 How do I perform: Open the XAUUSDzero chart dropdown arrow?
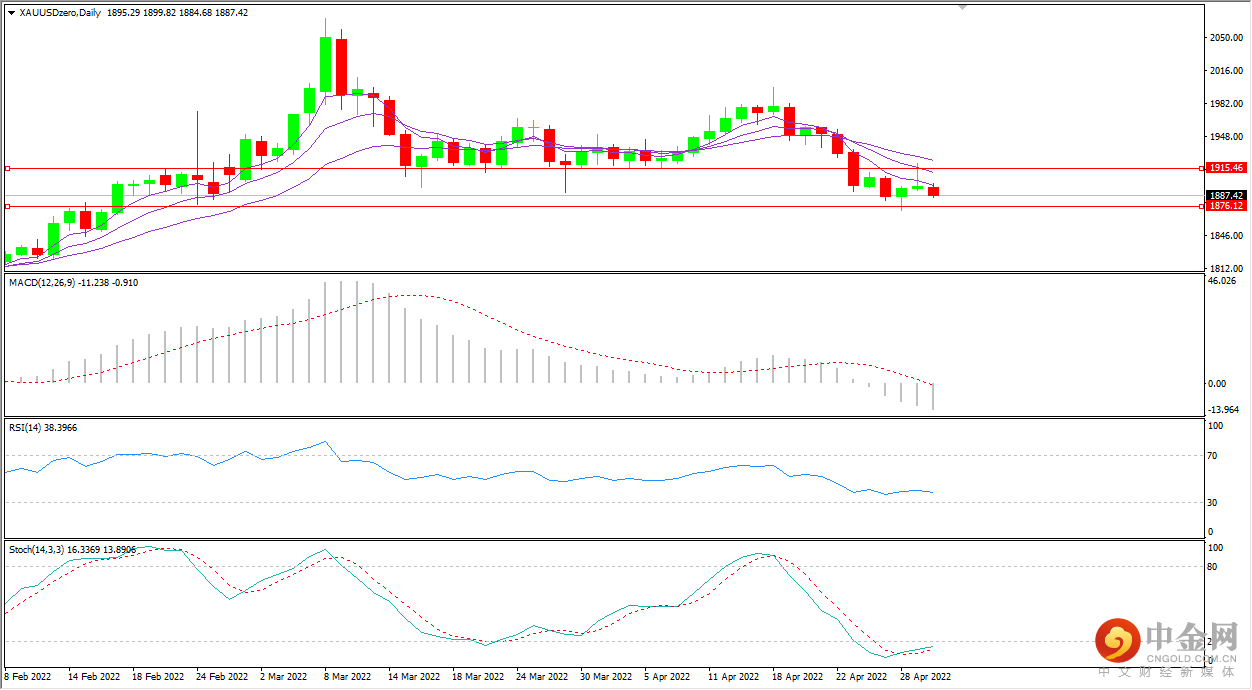[x=11, y=13]
